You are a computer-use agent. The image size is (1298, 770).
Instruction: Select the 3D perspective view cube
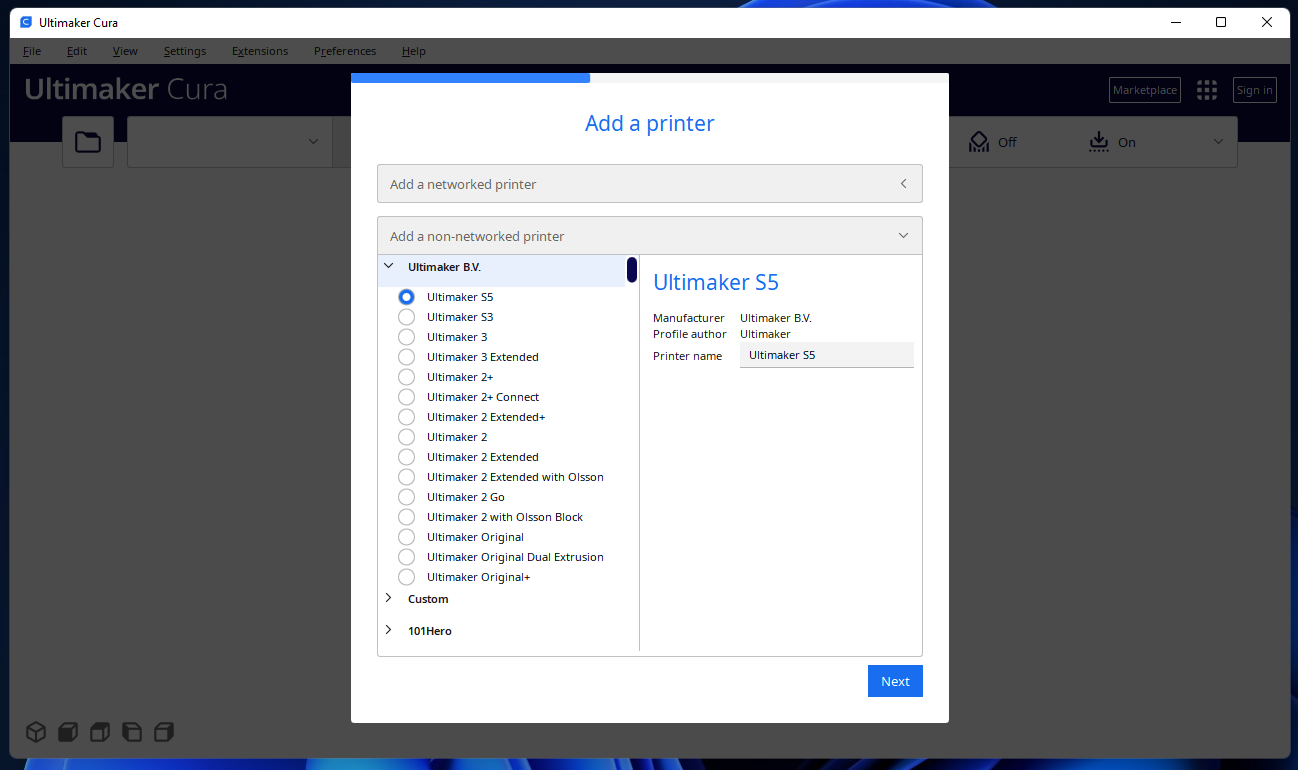36,732
